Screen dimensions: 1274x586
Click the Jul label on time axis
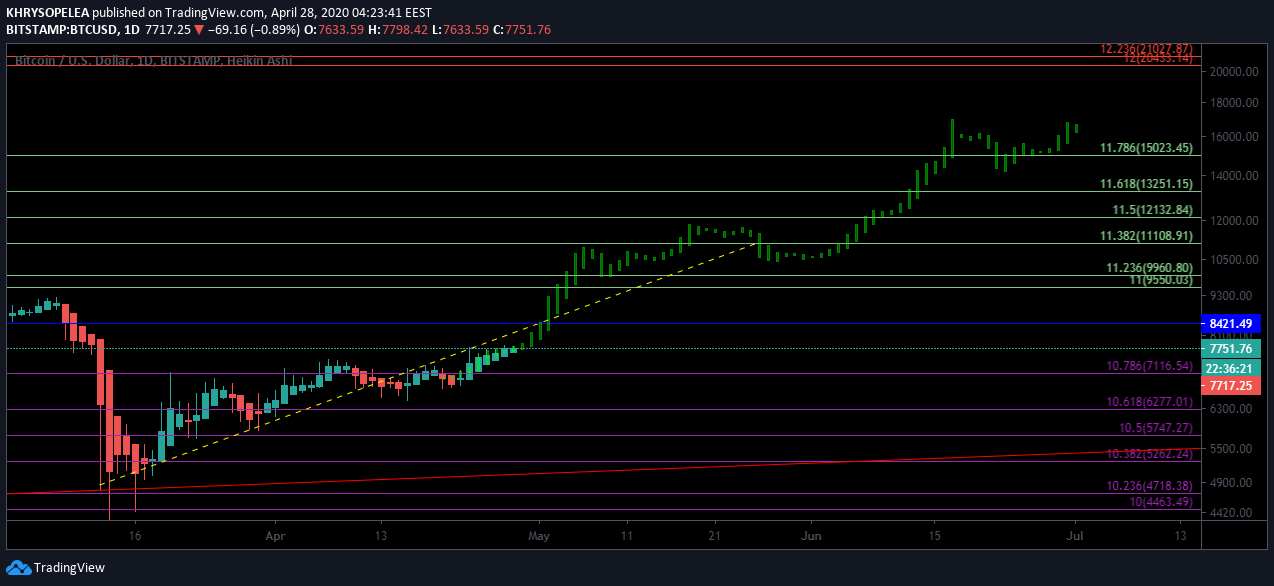[x=1074, y=537]
